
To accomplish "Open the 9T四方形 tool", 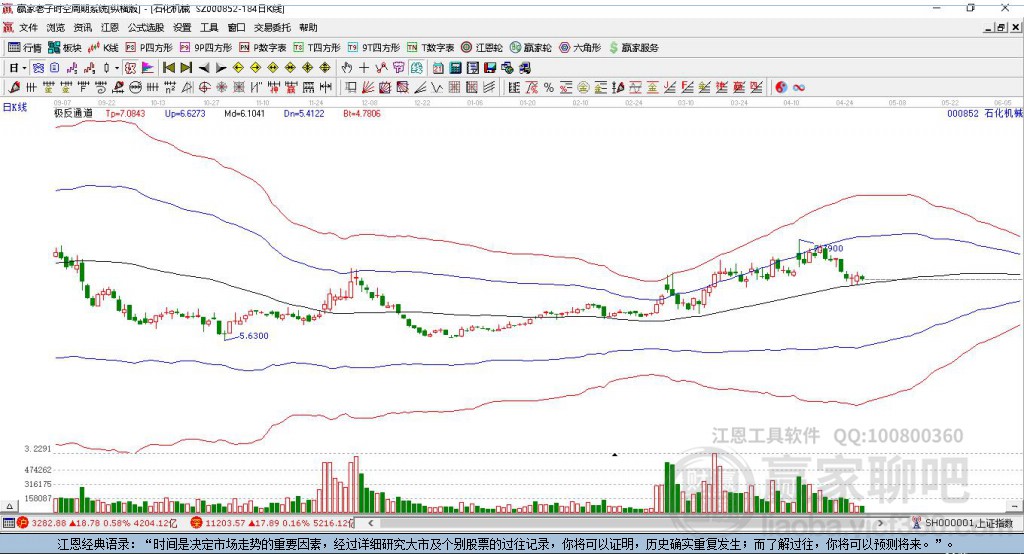I will 374,48.
